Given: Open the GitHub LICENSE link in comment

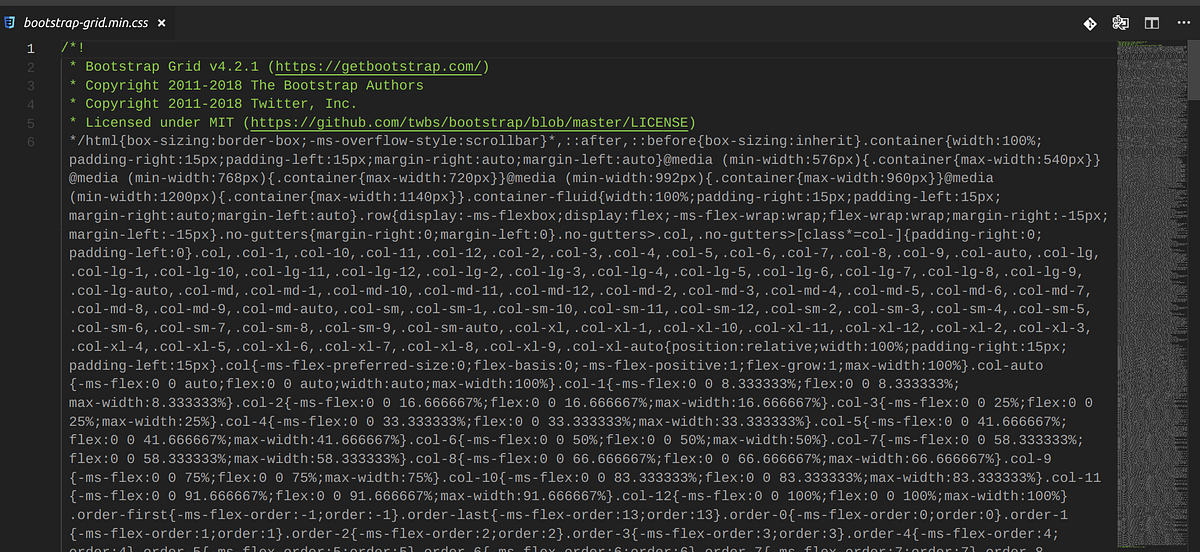Looking at the screenshot, I should 467,123.
